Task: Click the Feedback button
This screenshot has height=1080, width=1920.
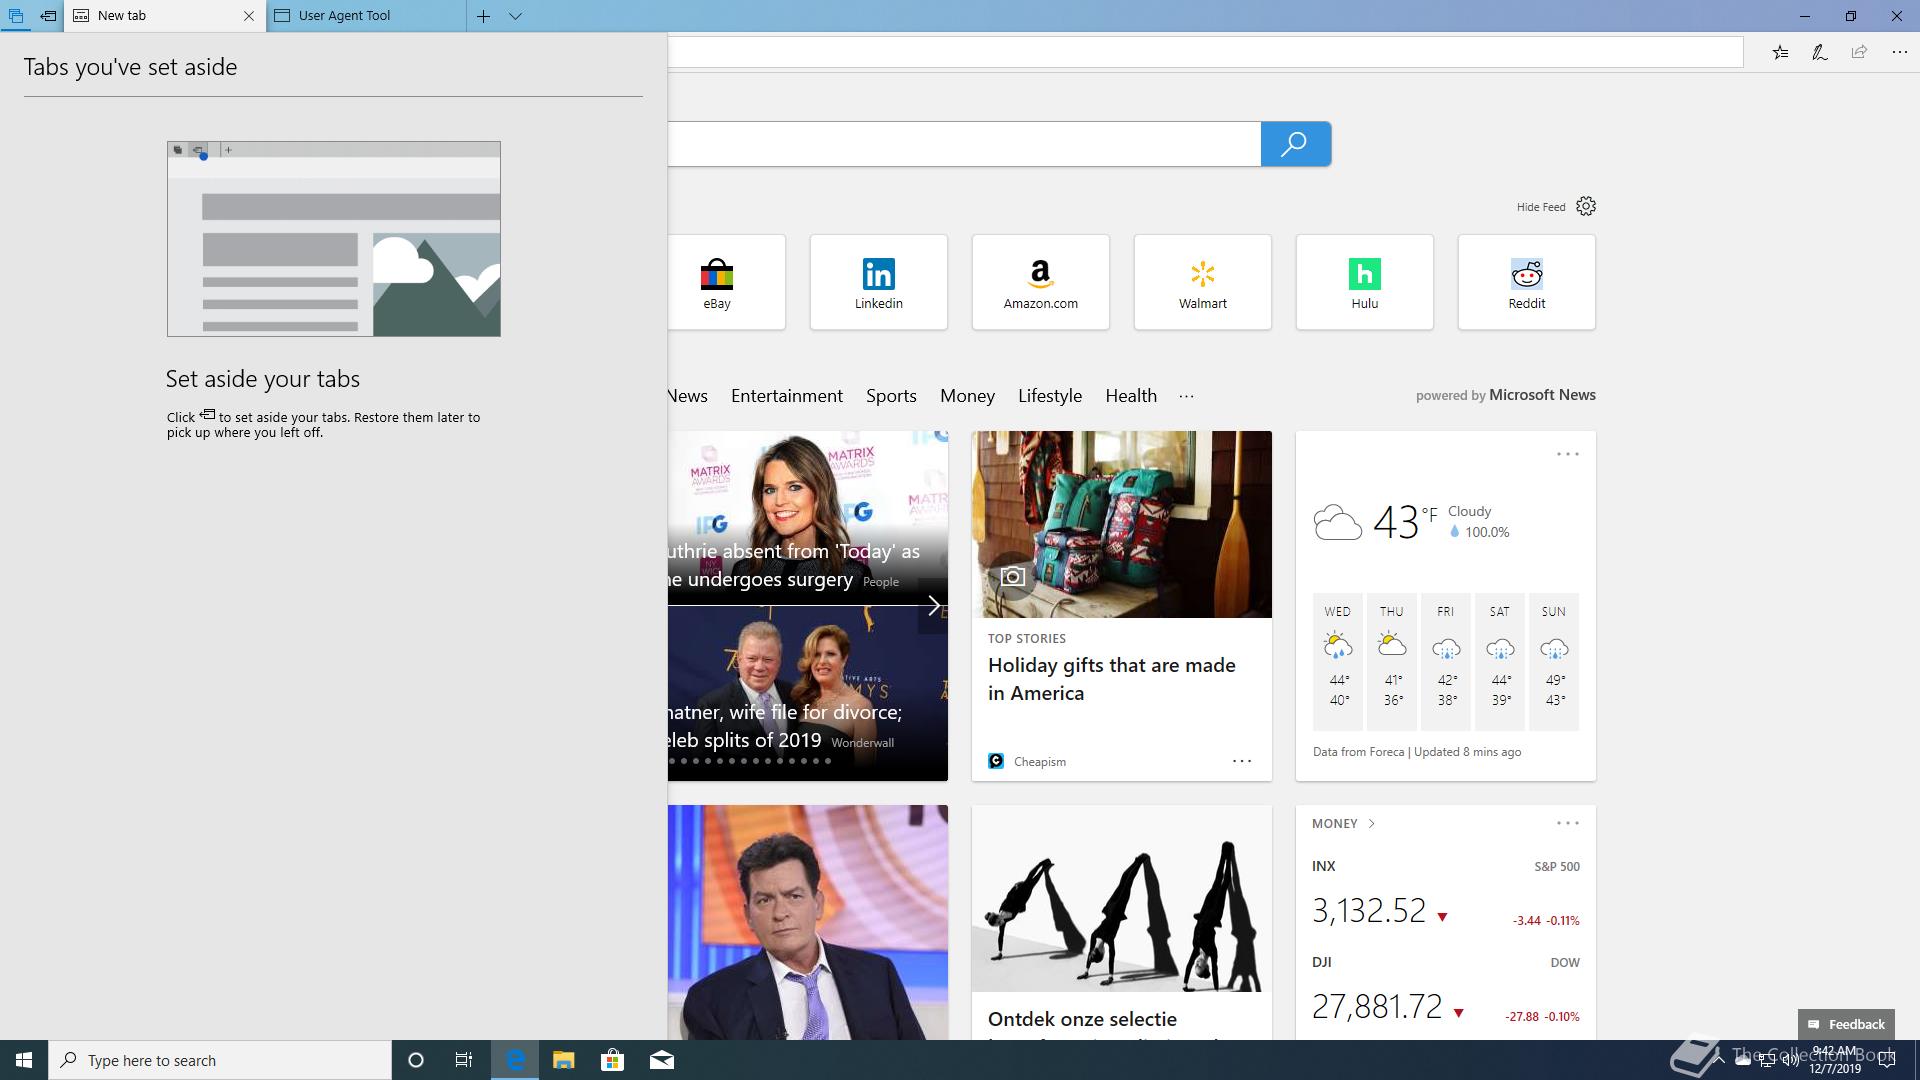Action: click(1846, 1024)
